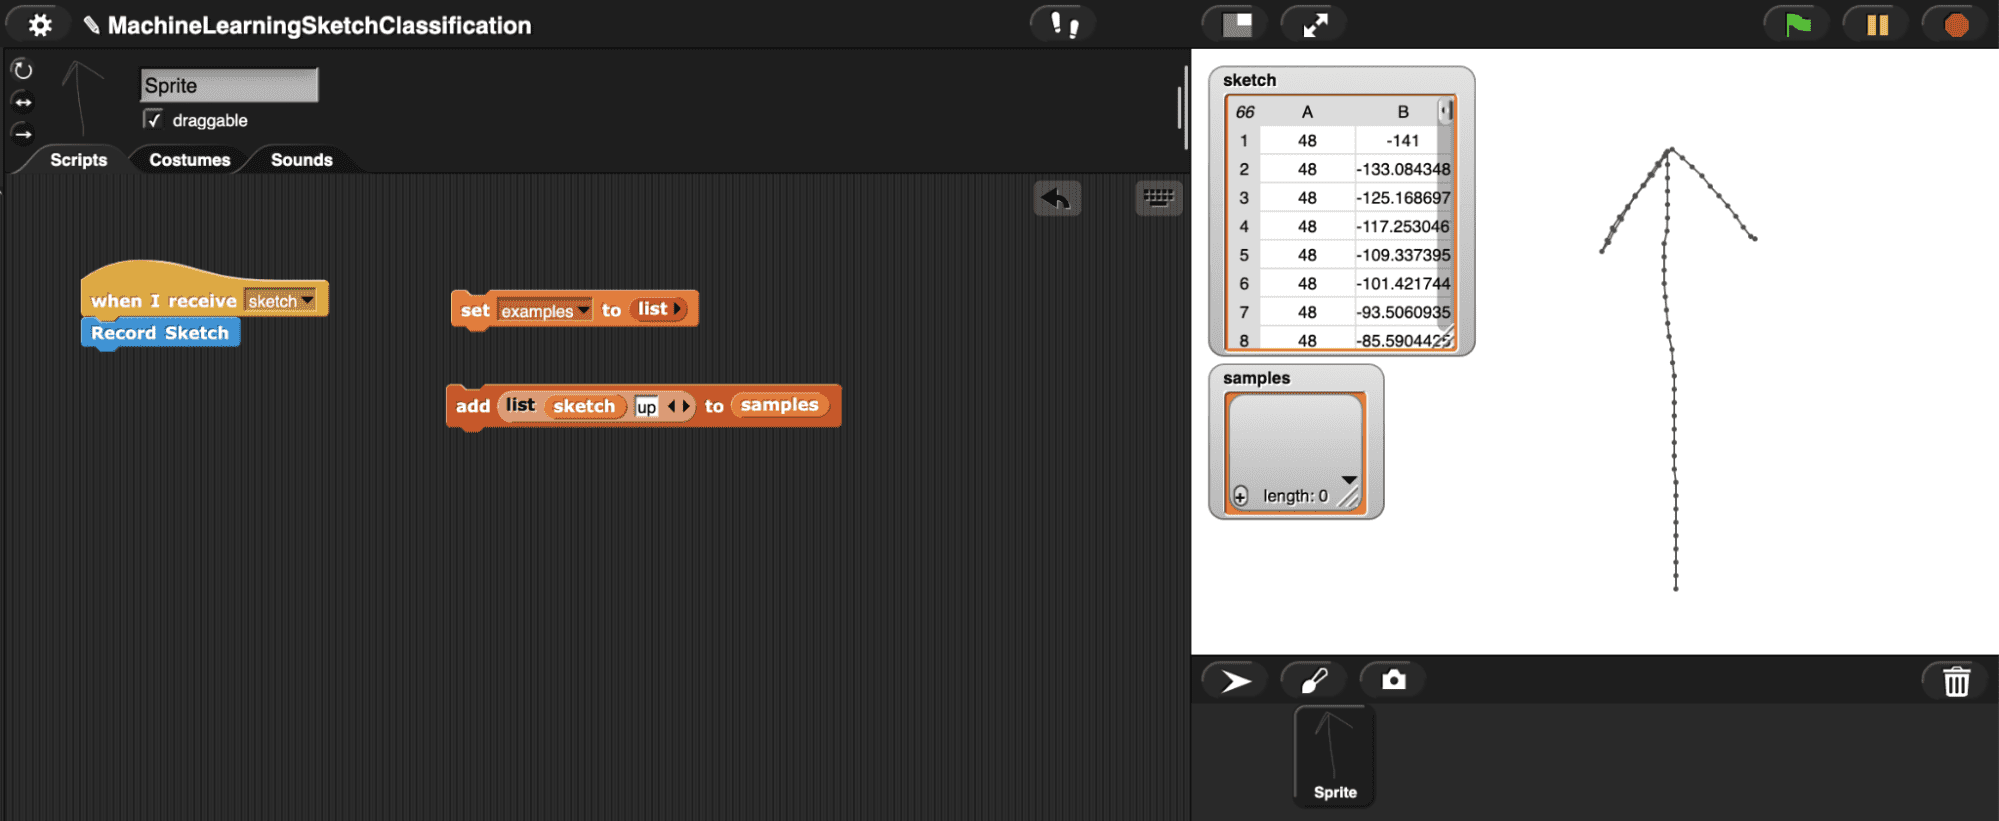Viewport: 1999px width, 821px height.
Task: Pause all running scripts
Action: click(1877, 25)
